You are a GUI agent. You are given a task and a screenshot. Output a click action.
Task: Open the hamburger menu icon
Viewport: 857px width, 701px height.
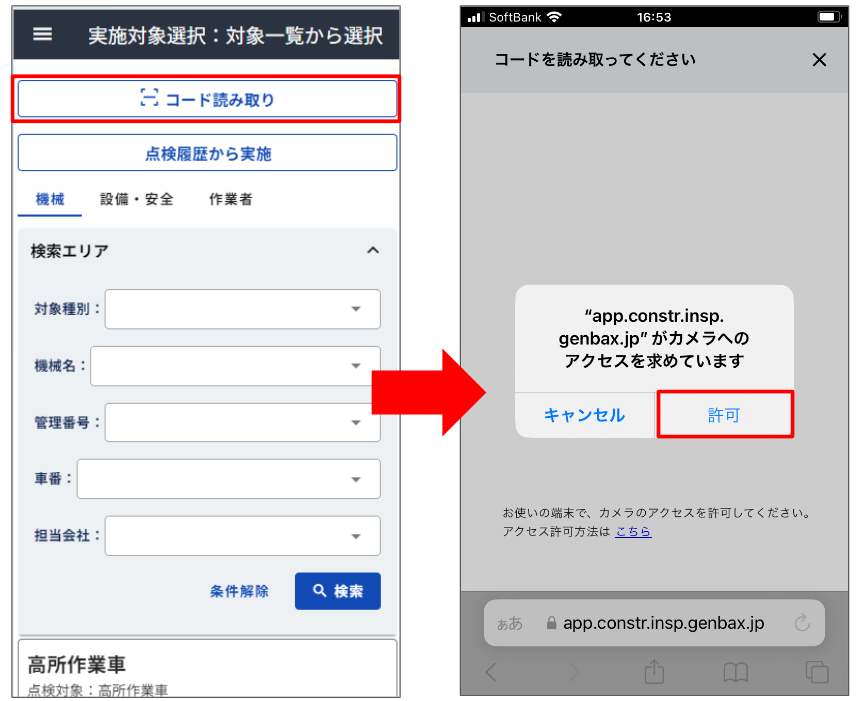[x=43, y=34]
